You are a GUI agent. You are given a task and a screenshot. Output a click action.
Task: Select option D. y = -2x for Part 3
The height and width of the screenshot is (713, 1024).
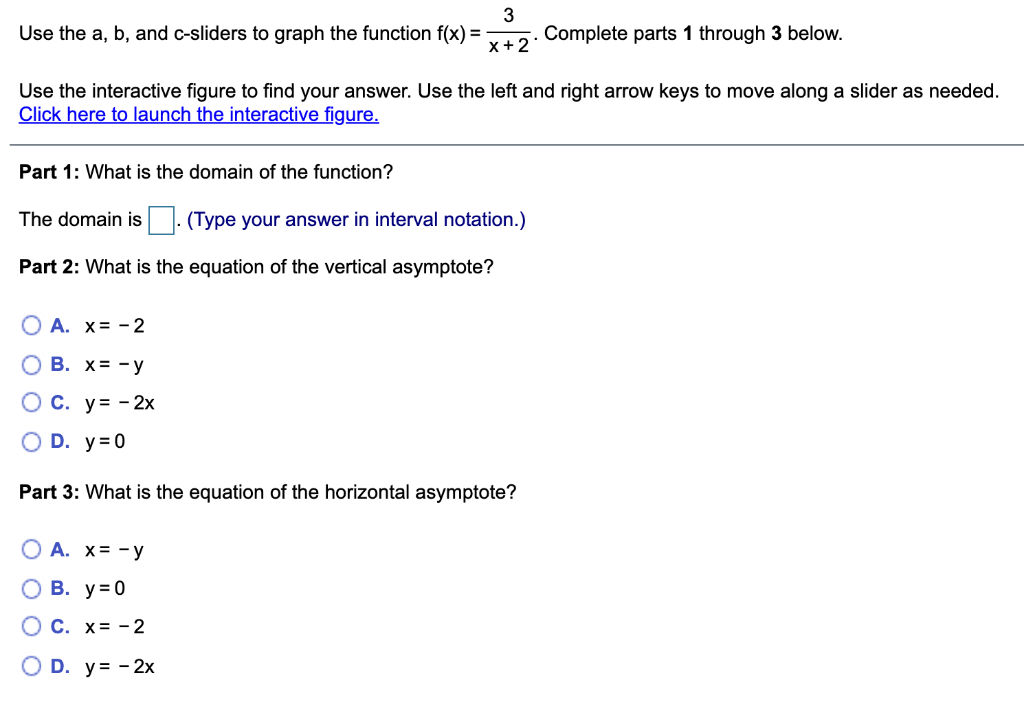tap(31, 664)
